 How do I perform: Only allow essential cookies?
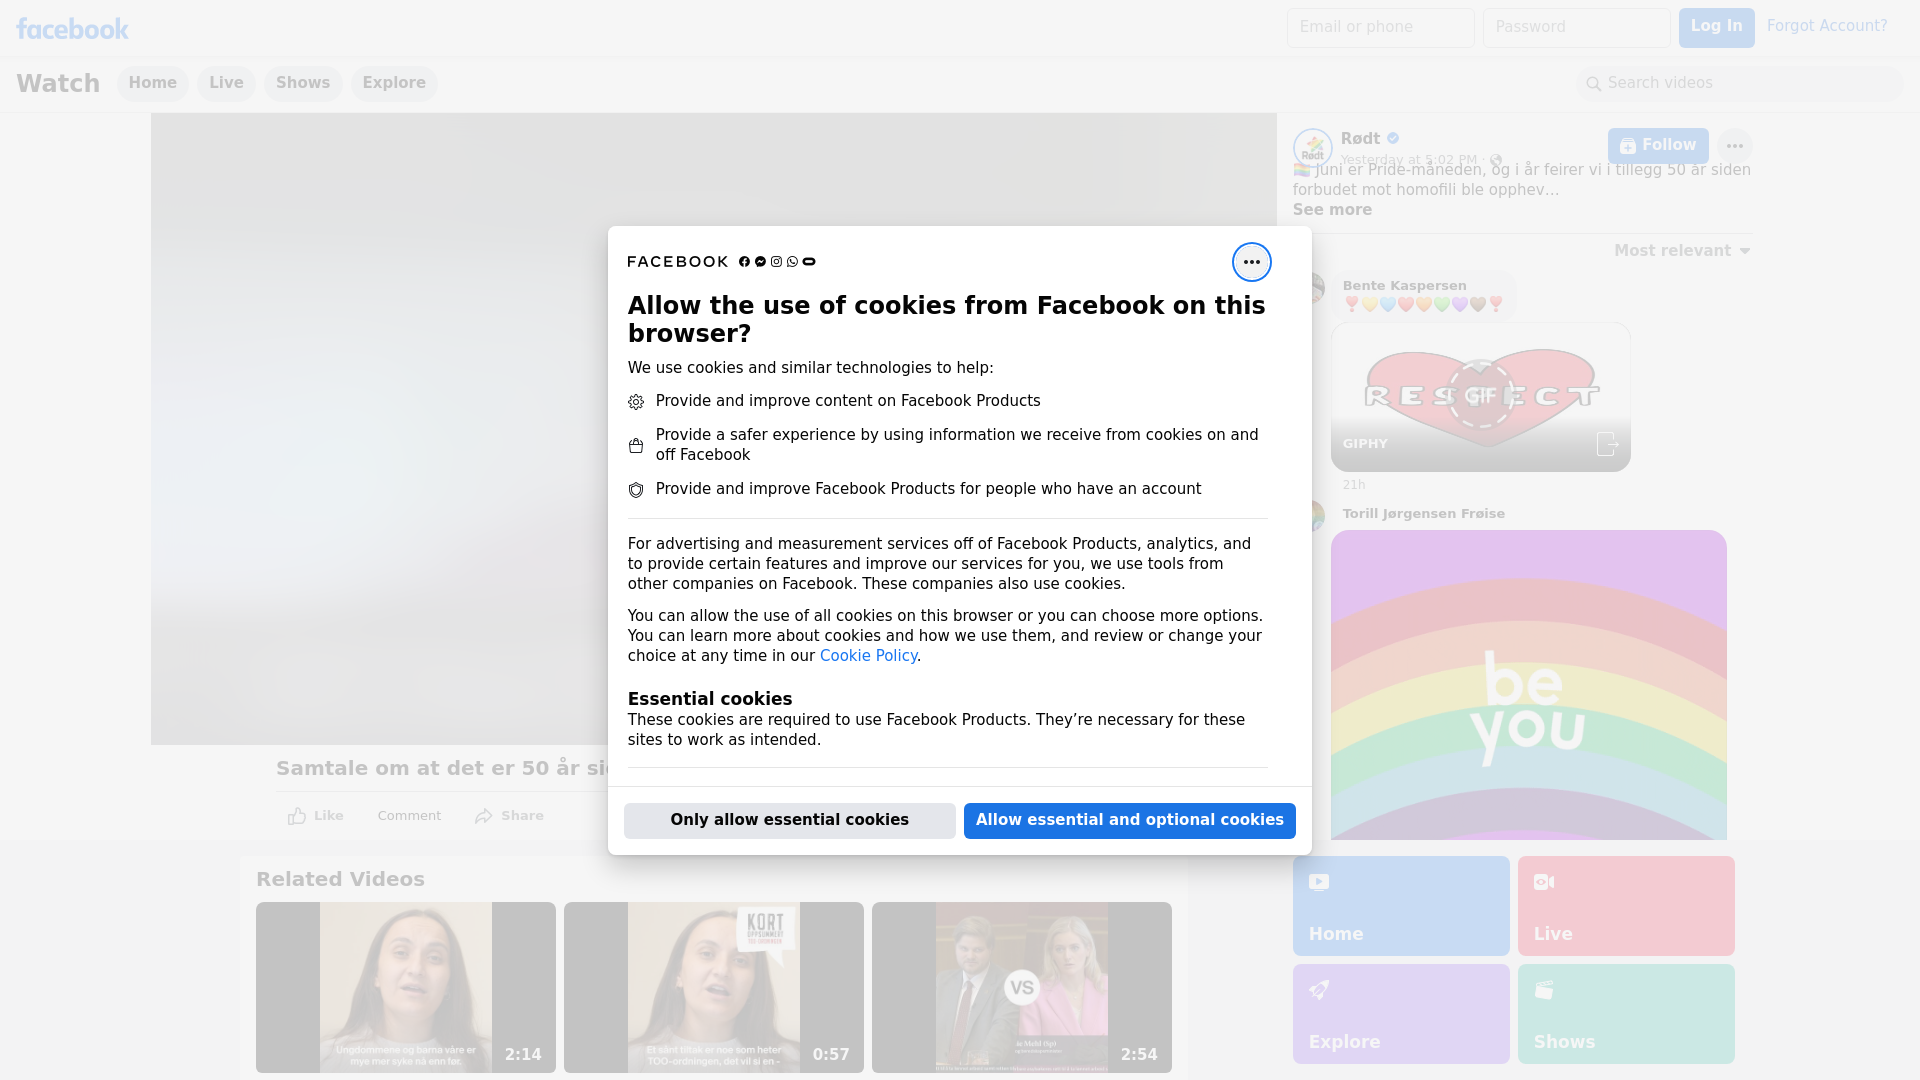[789, 820]
